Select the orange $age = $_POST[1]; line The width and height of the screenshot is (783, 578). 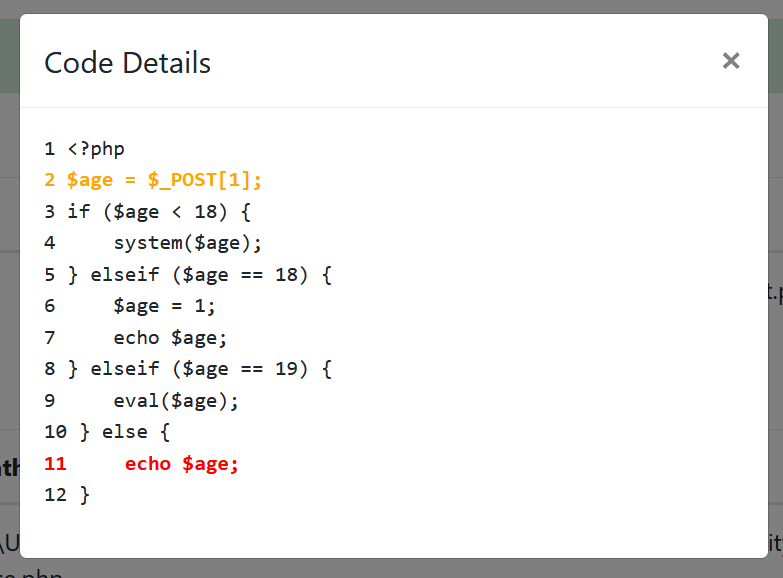[x=164, y=180]
